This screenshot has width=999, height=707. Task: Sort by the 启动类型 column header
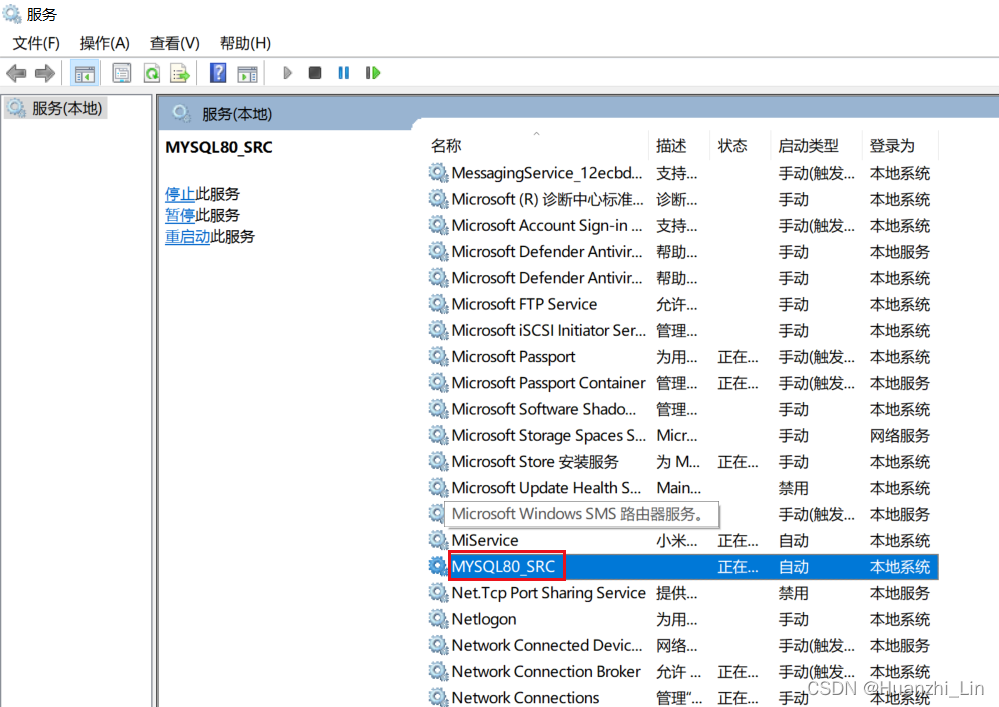click(816, 146)
